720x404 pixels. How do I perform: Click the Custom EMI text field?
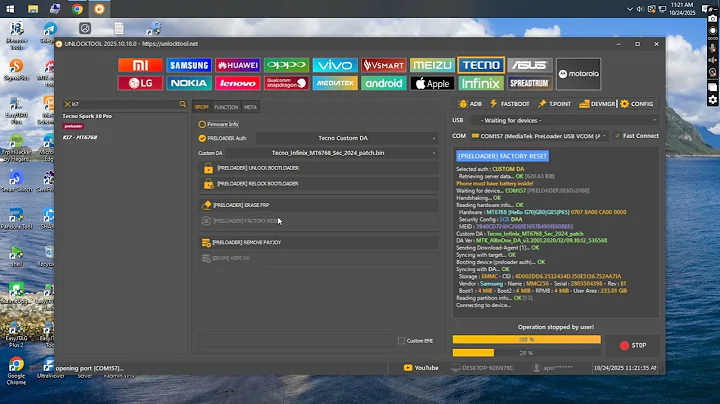(296, 341)
